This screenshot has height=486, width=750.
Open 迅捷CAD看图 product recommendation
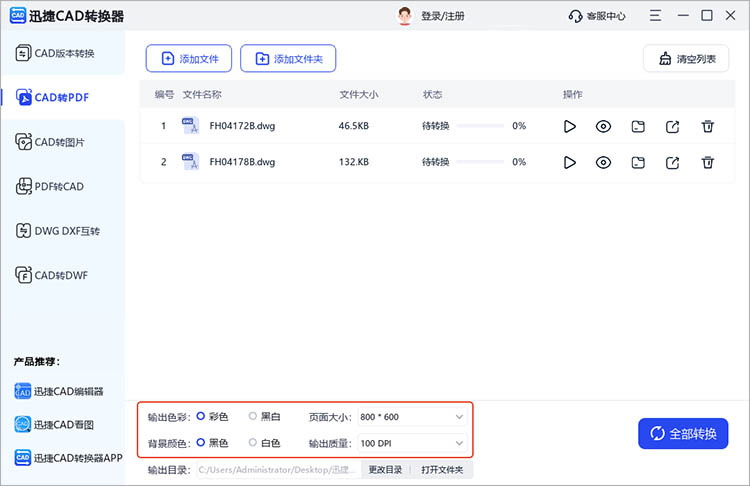[x=54, y=424]
